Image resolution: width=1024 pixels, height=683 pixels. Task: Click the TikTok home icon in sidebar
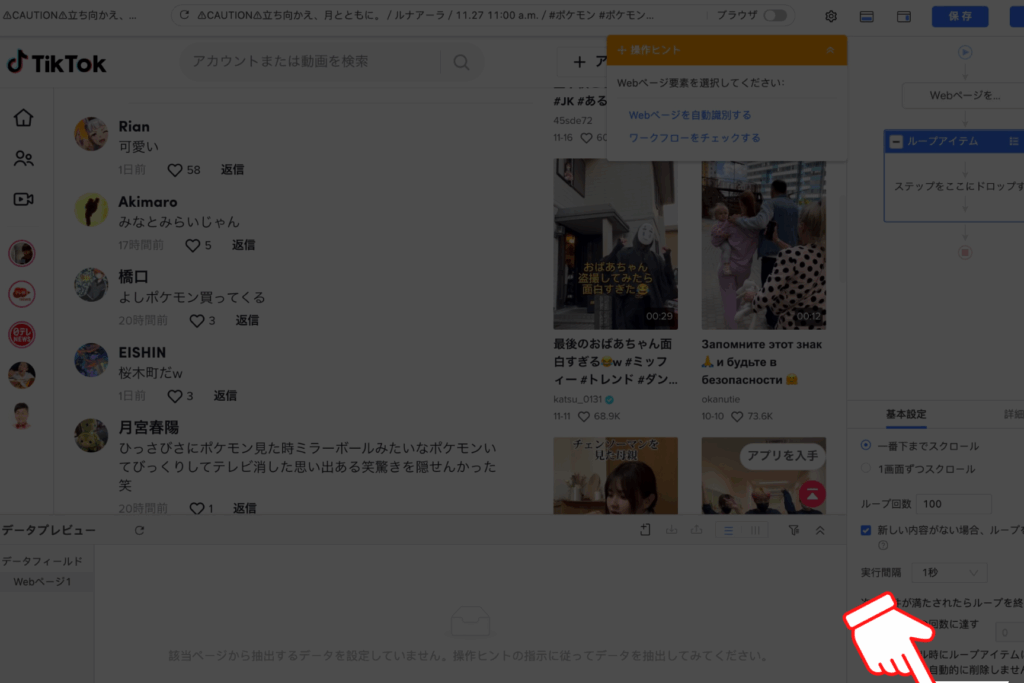click(x=23, y=118)
